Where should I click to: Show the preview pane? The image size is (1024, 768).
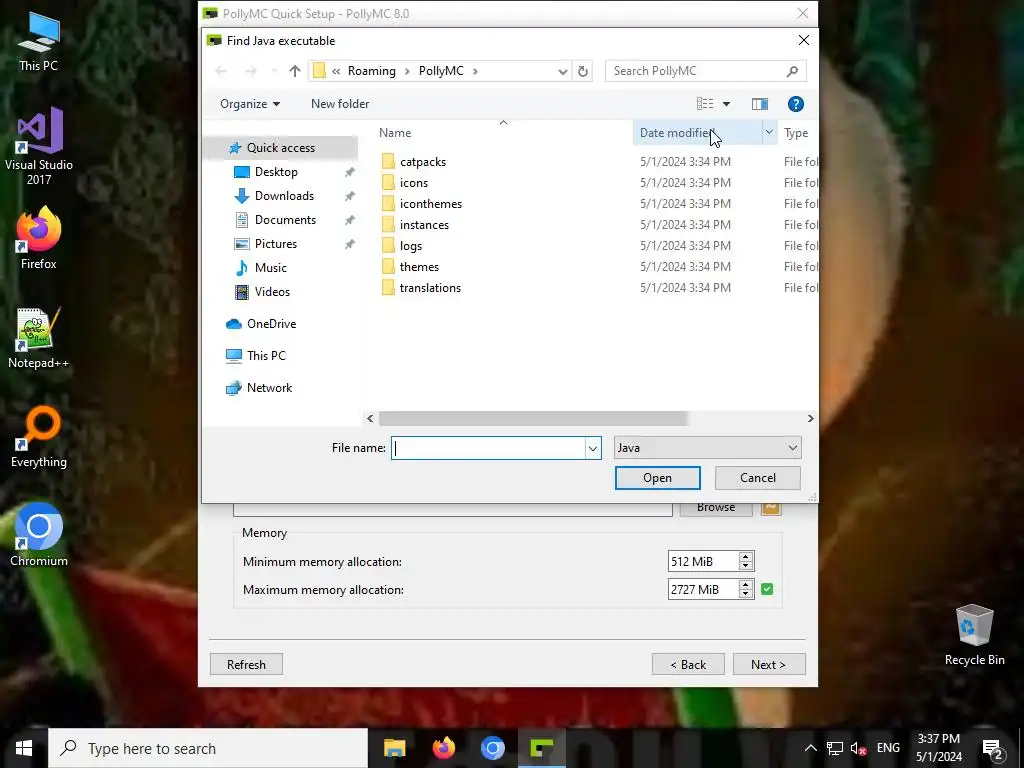(x=760, y=104)
